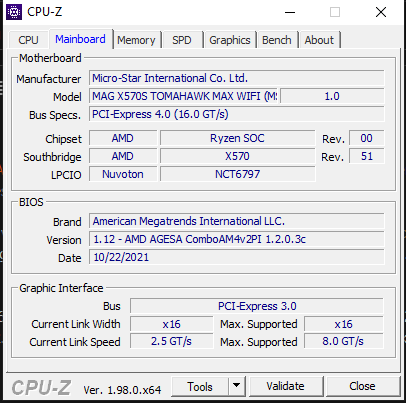The height and width of the screenshot is (403, 406).
Task: Expand the Tools dropdown arrow
Action: 237,386
